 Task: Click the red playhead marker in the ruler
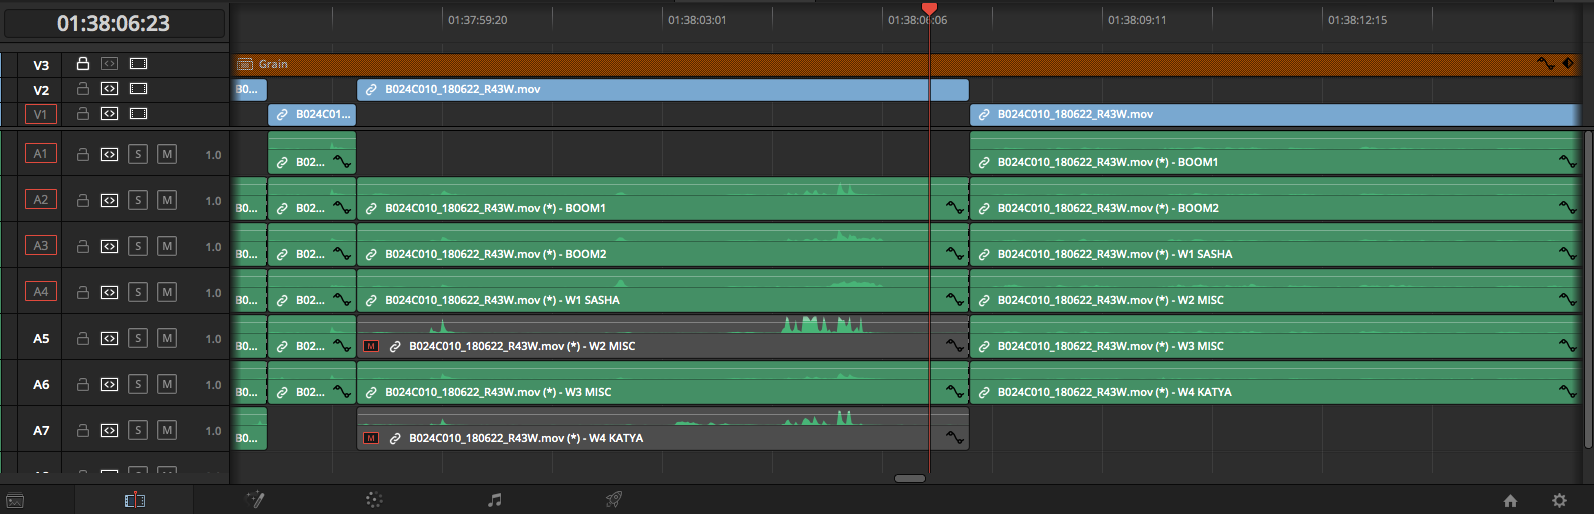pos(929,9)
